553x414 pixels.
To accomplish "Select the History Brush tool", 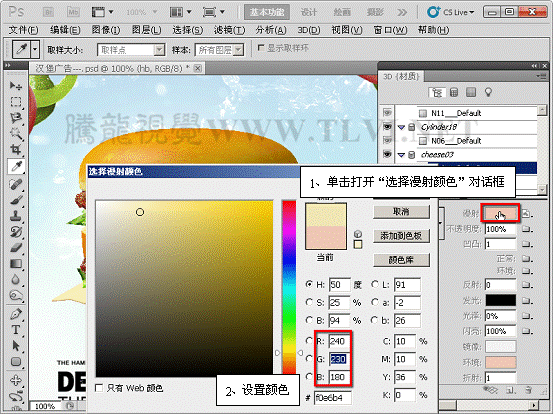I will coord(16,232).
